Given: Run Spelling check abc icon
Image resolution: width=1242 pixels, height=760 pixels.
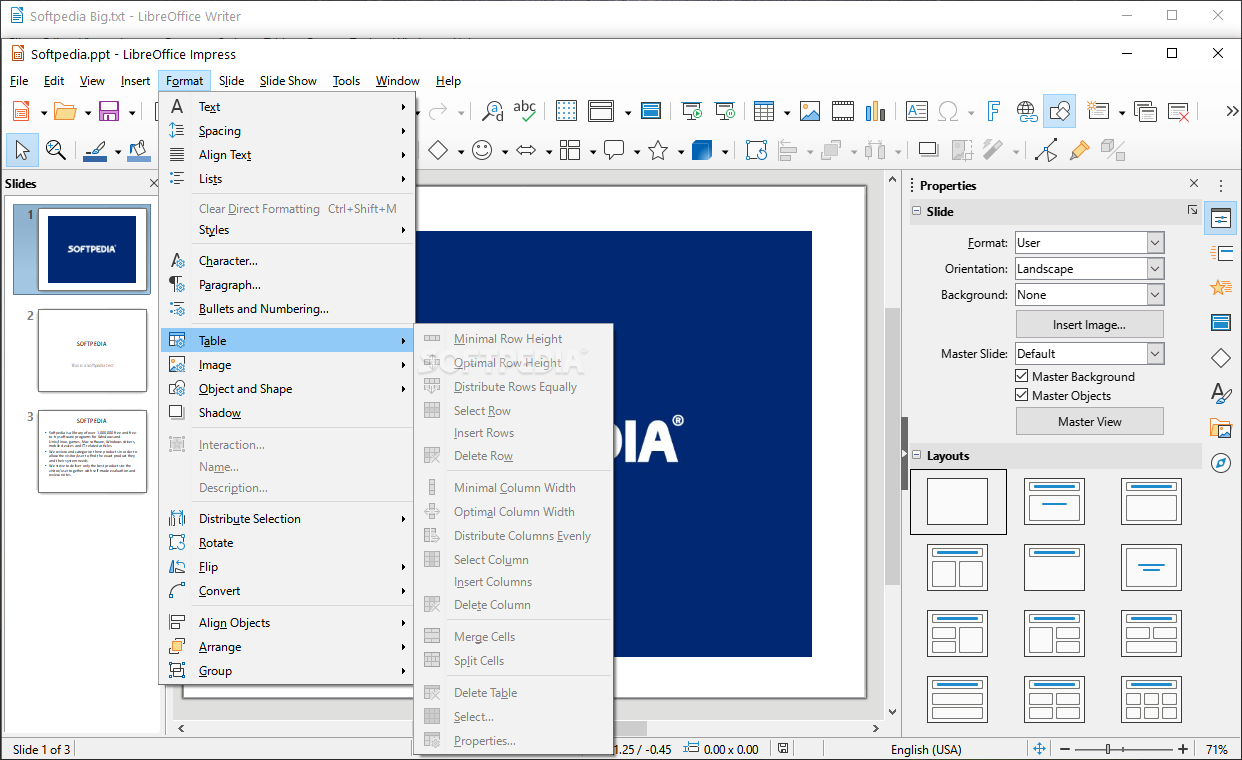Looking at the screenshot, I should coord(525,111).
